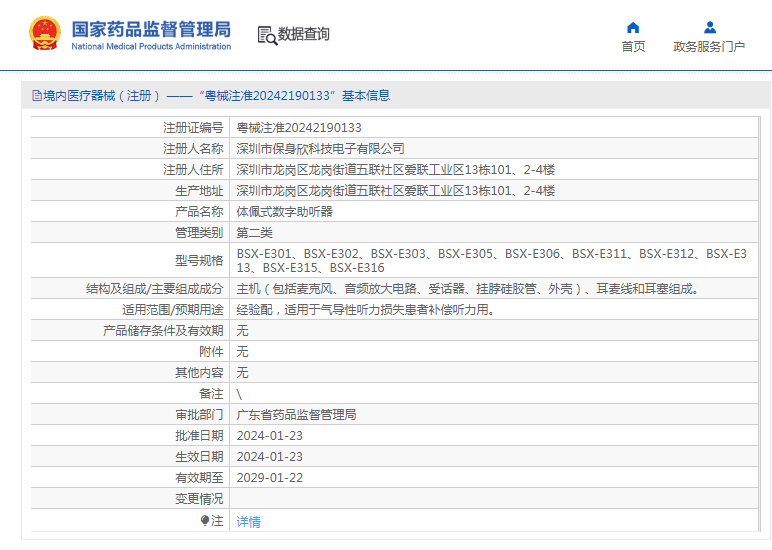
Task: Click the 经验配 intended use text
Action: pos(366,310)
